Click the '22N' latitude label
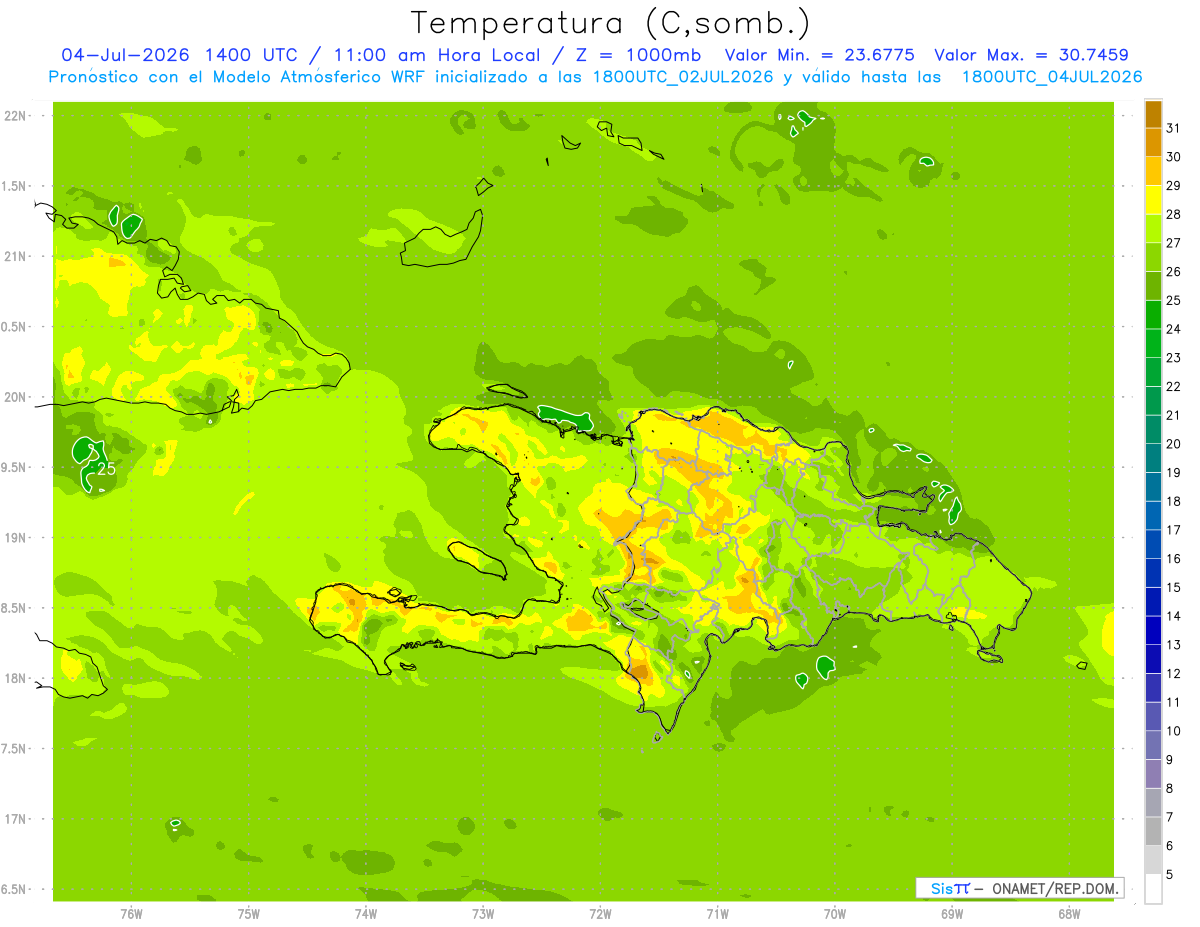This screenshot has height=927, width=1200. (x=16, y=116)
